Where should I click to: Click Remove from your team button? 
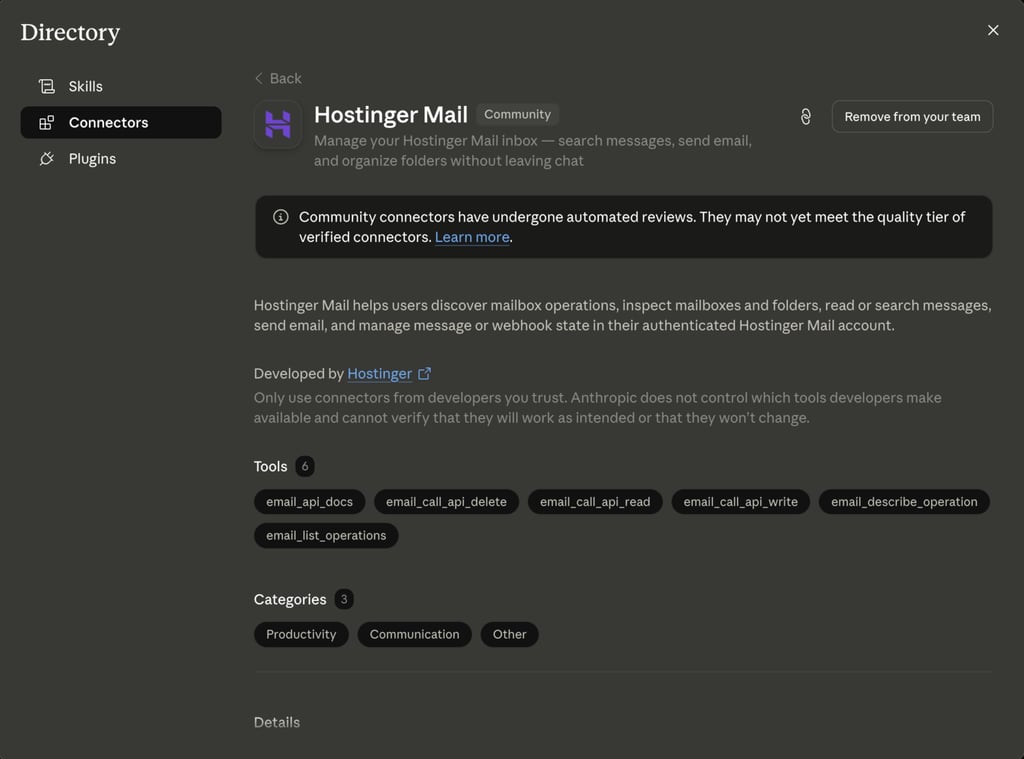[x=912, y=116]
